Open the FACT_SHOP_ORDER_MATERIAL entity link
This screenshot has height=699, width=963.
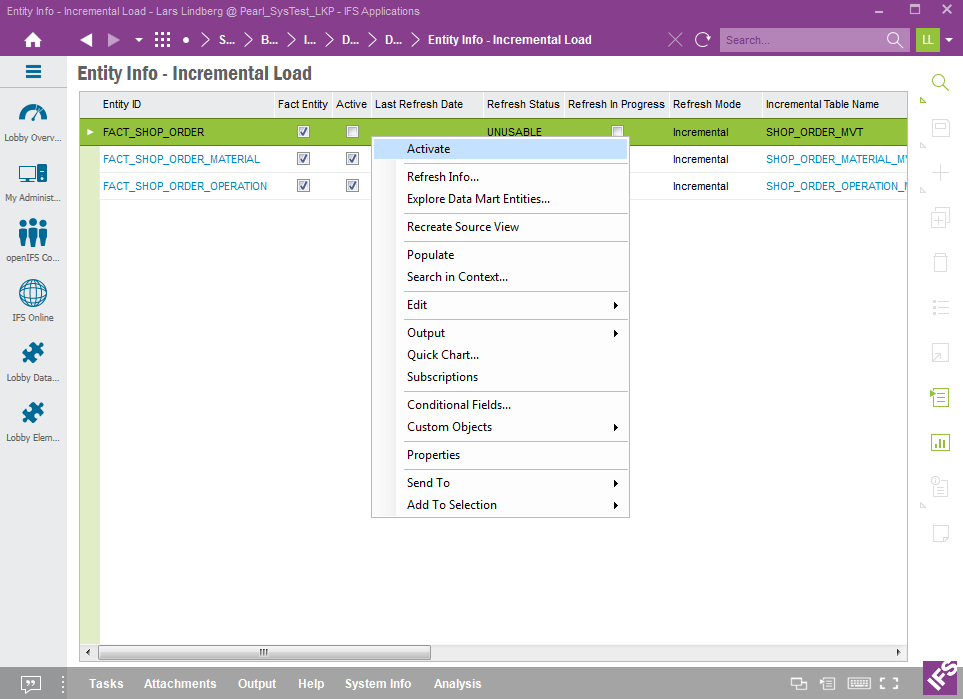[x=181, y=159]
